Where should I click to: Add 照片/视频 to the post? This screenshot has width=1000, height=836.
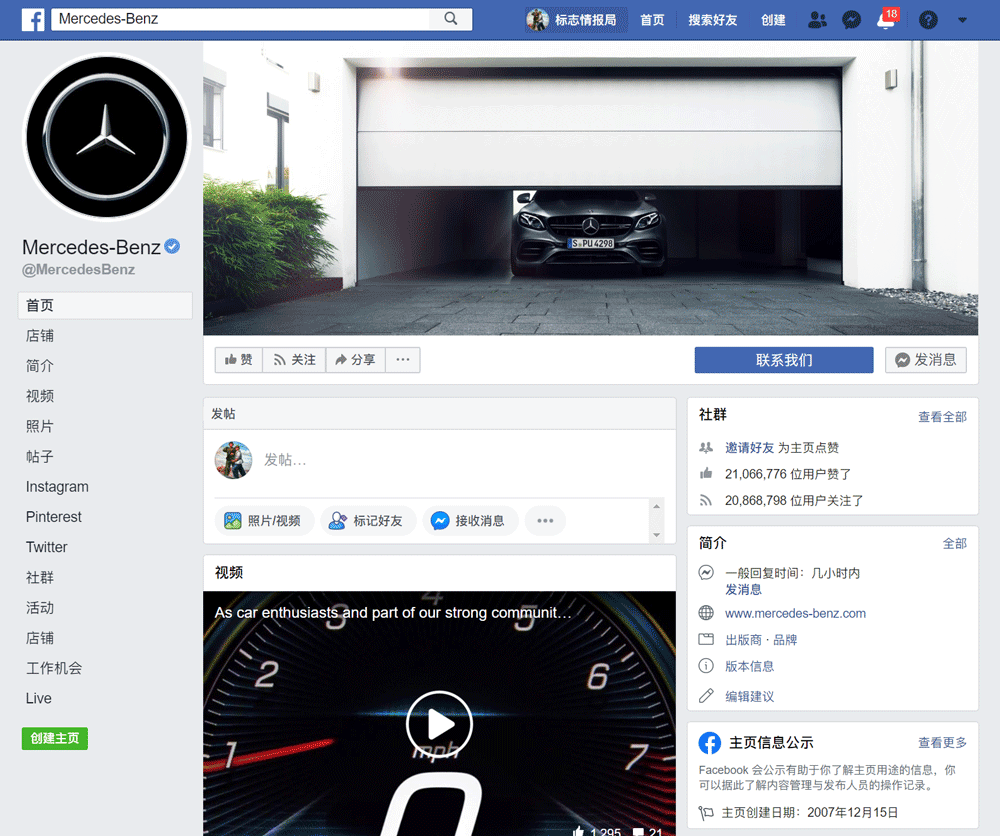coord(264,521)
